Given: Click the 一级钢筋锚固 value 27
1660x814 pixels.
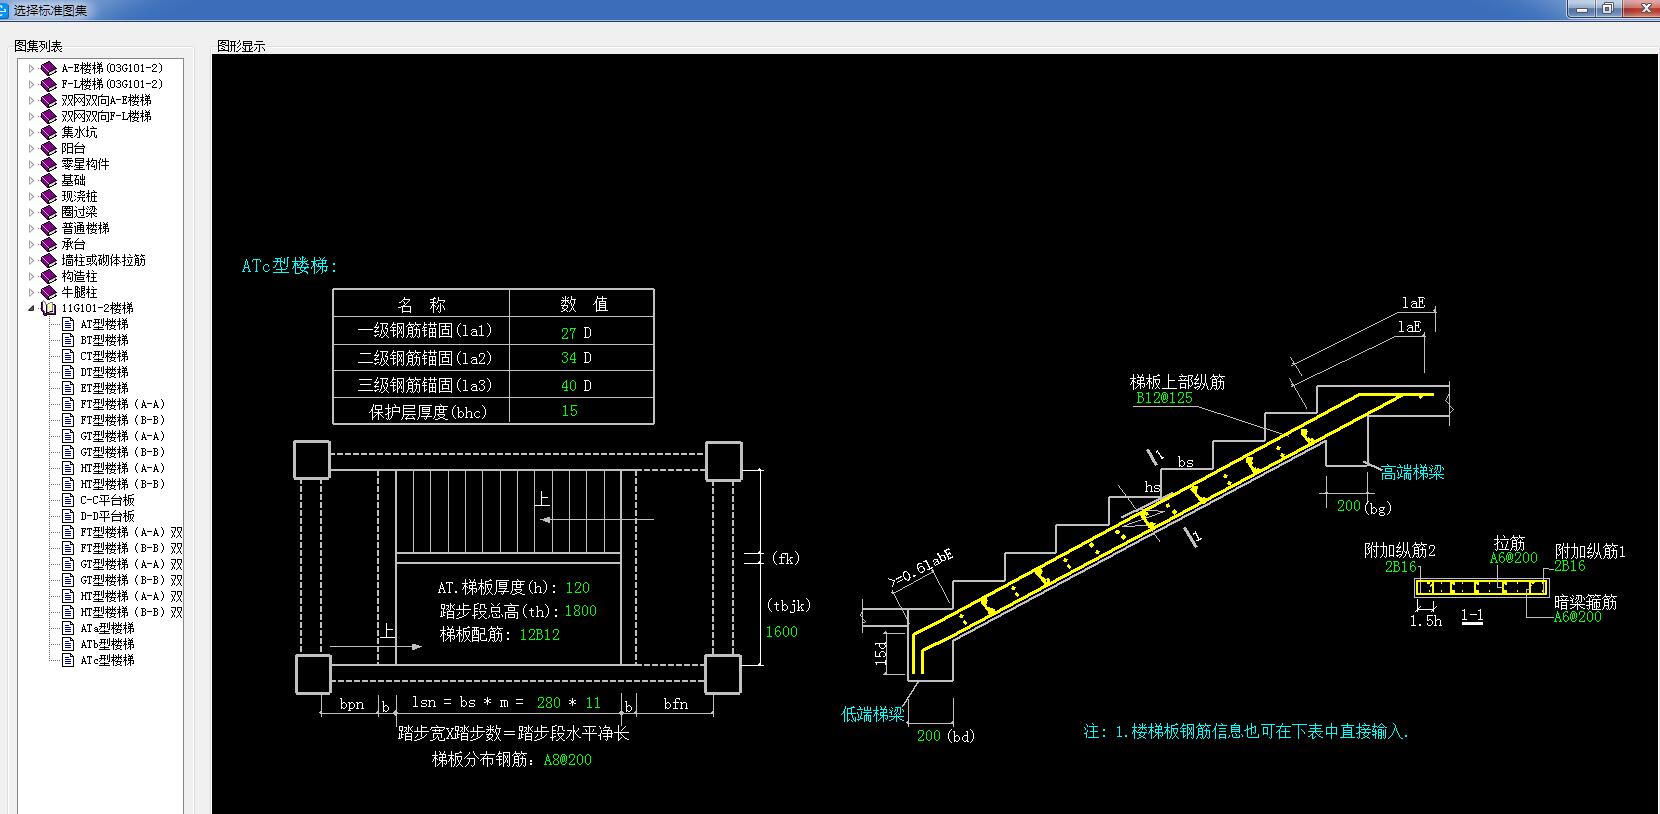Looking at the screenshot, I should click(569, 333).
